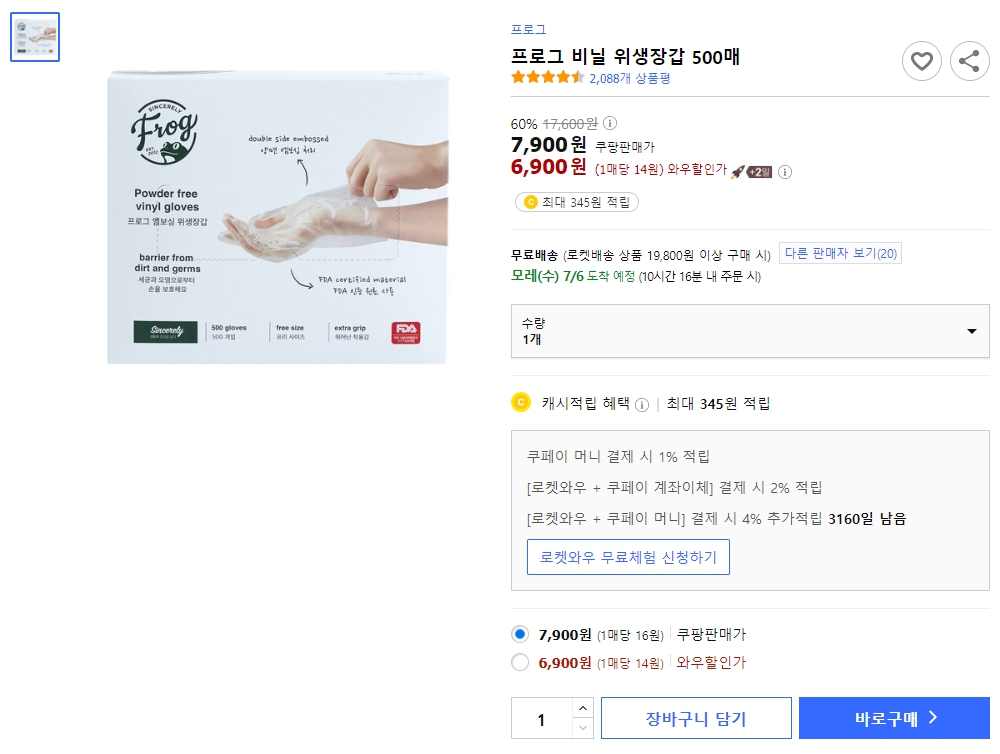The image size is (1000, 754).
Task: Click the info icon next to 와우할인가
Action: click(x=786, y=171)
